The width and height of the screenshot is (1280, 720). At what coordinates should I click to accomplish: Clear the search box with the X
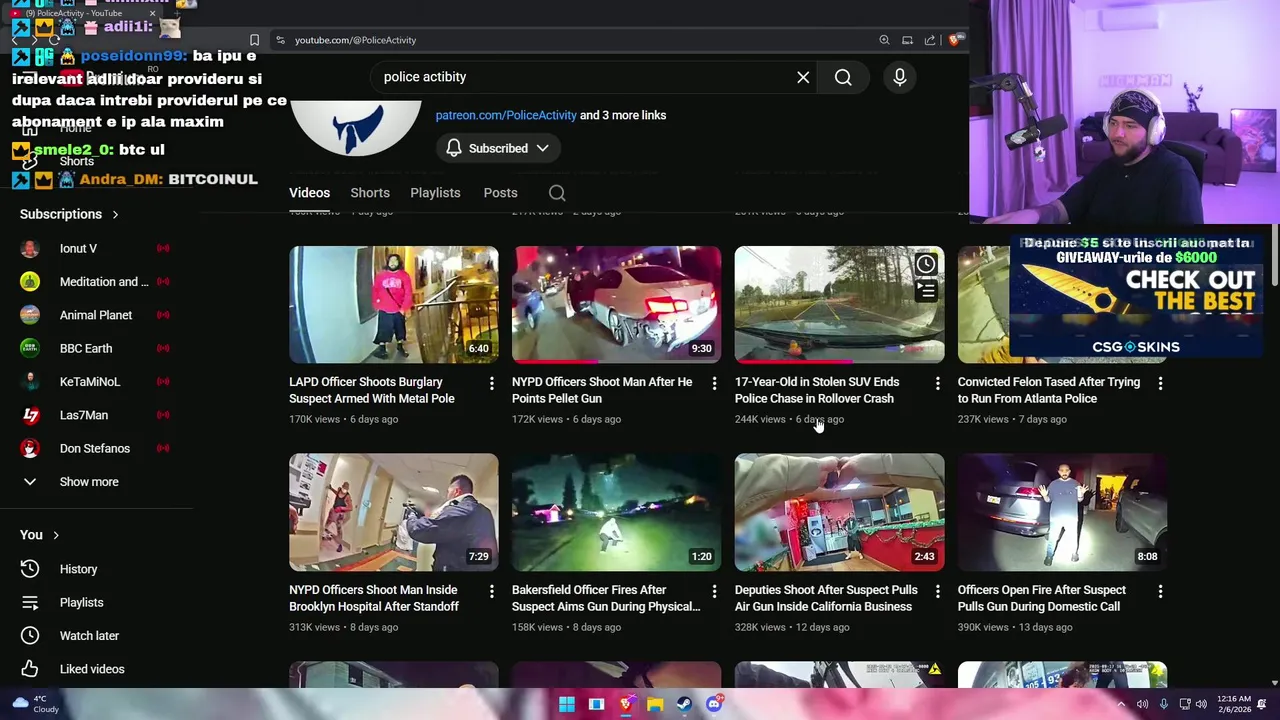click(x=803, y=77)
